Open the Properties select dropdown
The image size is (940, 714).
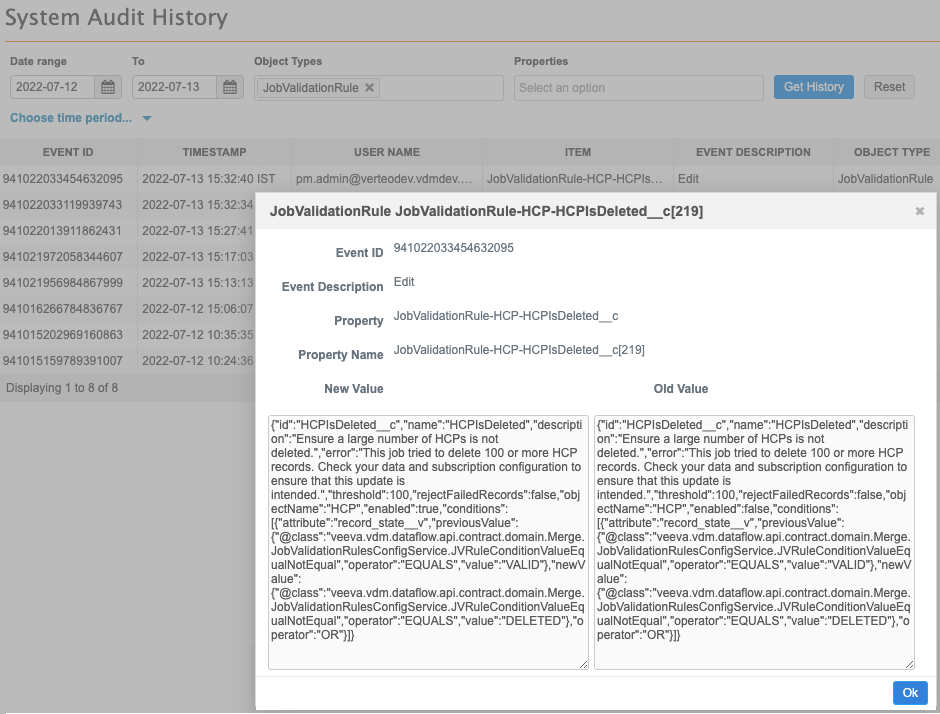click(x=638, y=88)
